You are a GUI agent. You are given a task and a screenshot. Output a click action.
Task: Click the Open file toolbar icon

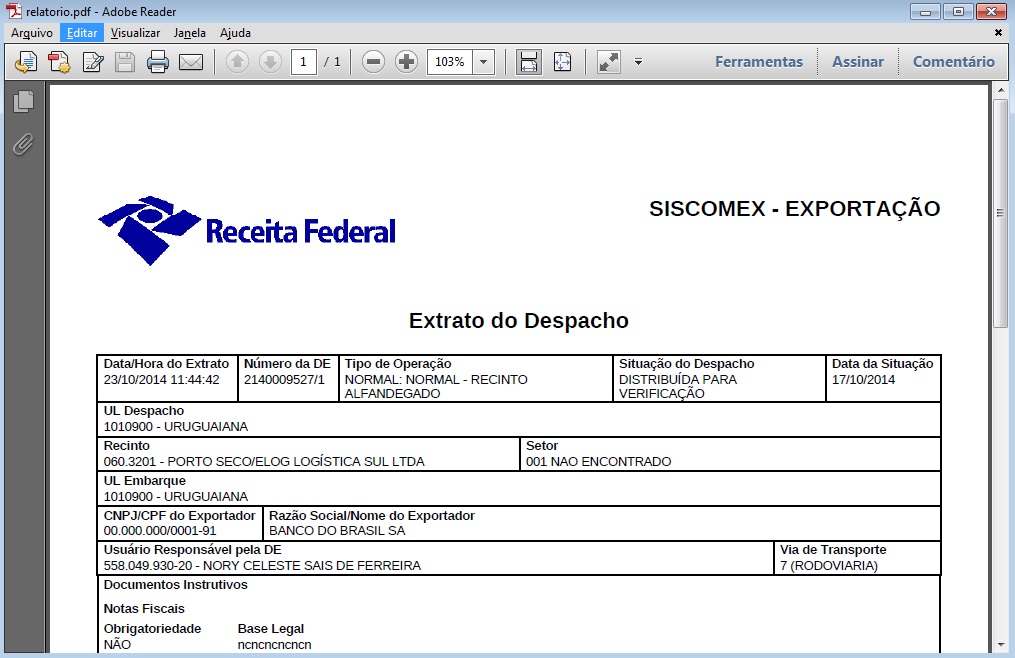26,62
